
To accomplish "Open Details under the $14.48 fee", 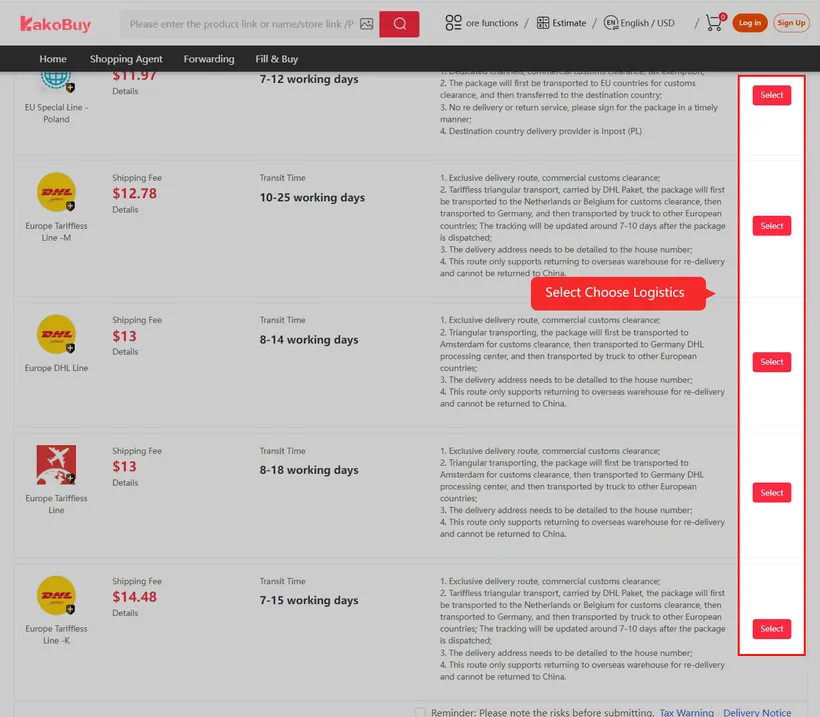I will pos(125,613).
